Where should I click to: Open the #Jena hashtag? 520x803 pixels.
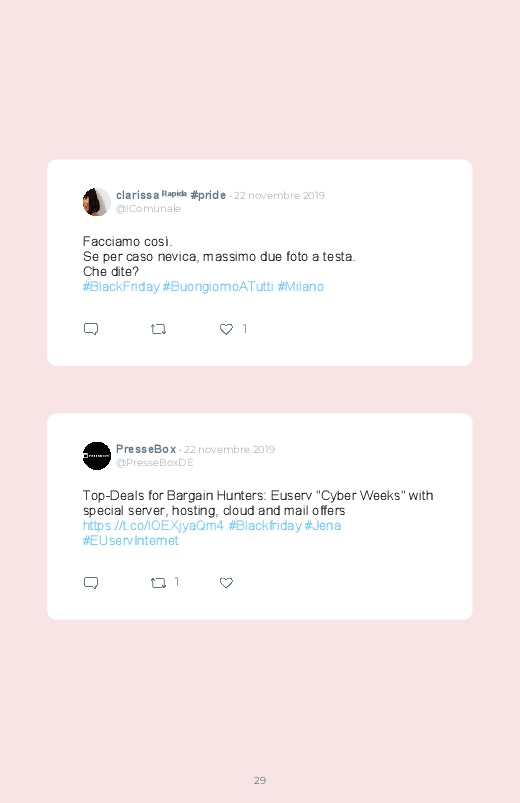[323, 525]
